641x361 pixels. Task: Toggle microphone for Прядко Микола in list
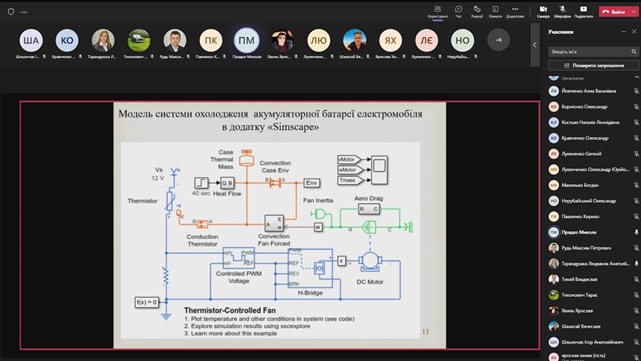pos(636,232)
